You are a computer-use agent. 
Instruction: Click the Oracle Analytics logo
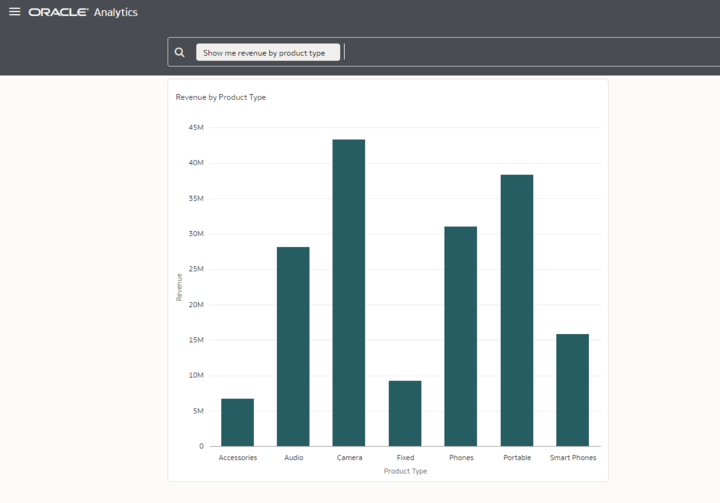coord(83,12)
